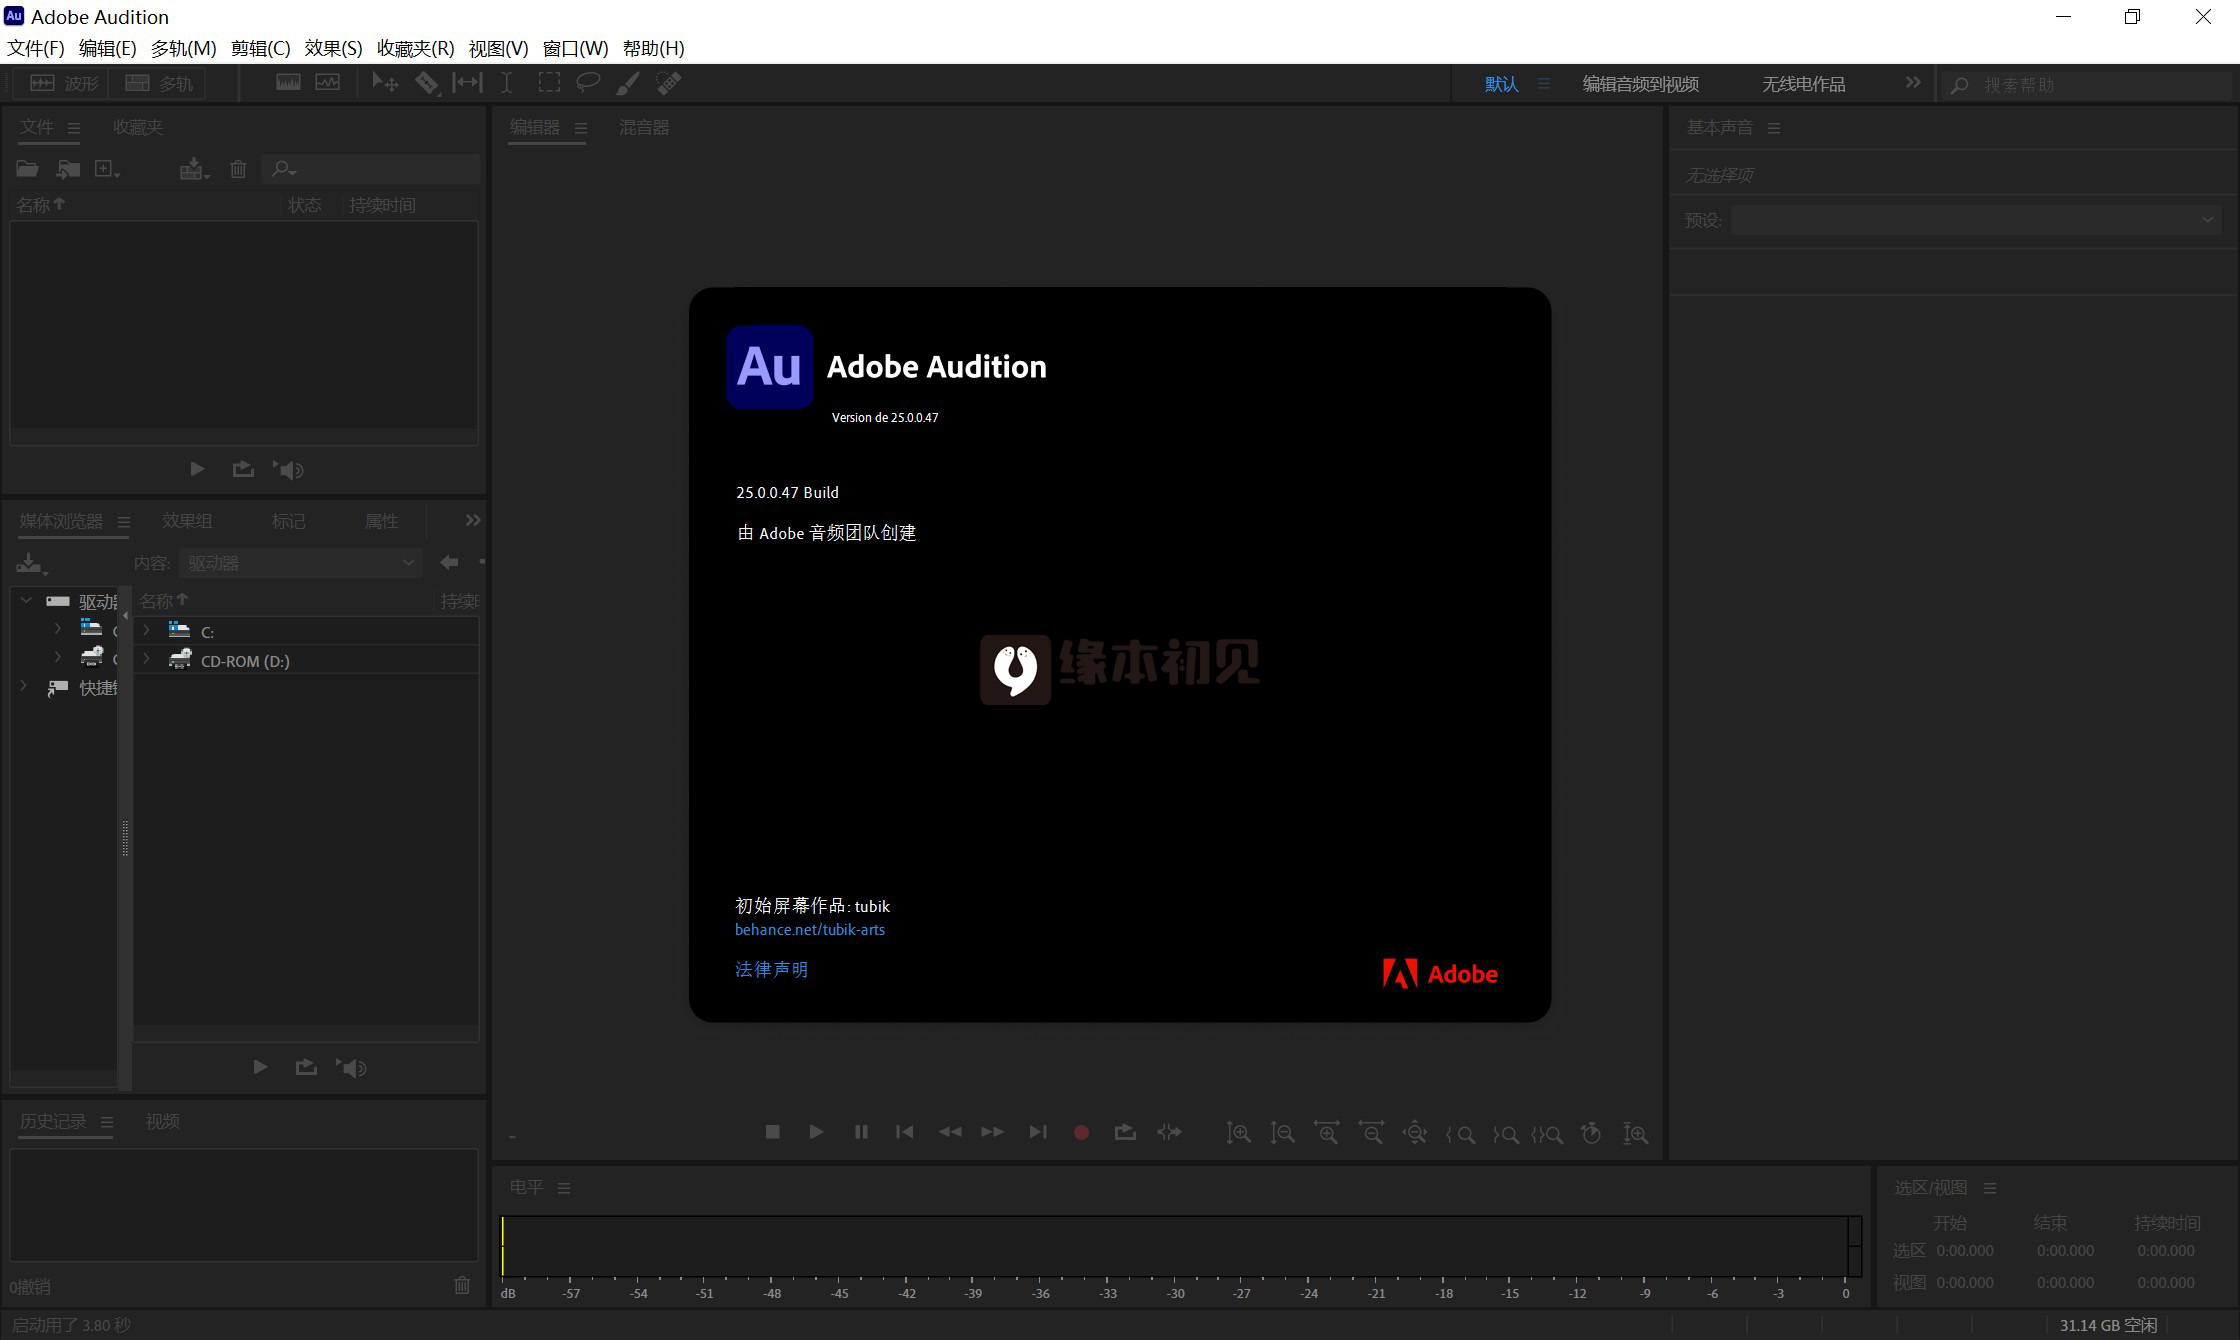Select the Lasso selection tool

pyautogui.click(x=588, y=83)
